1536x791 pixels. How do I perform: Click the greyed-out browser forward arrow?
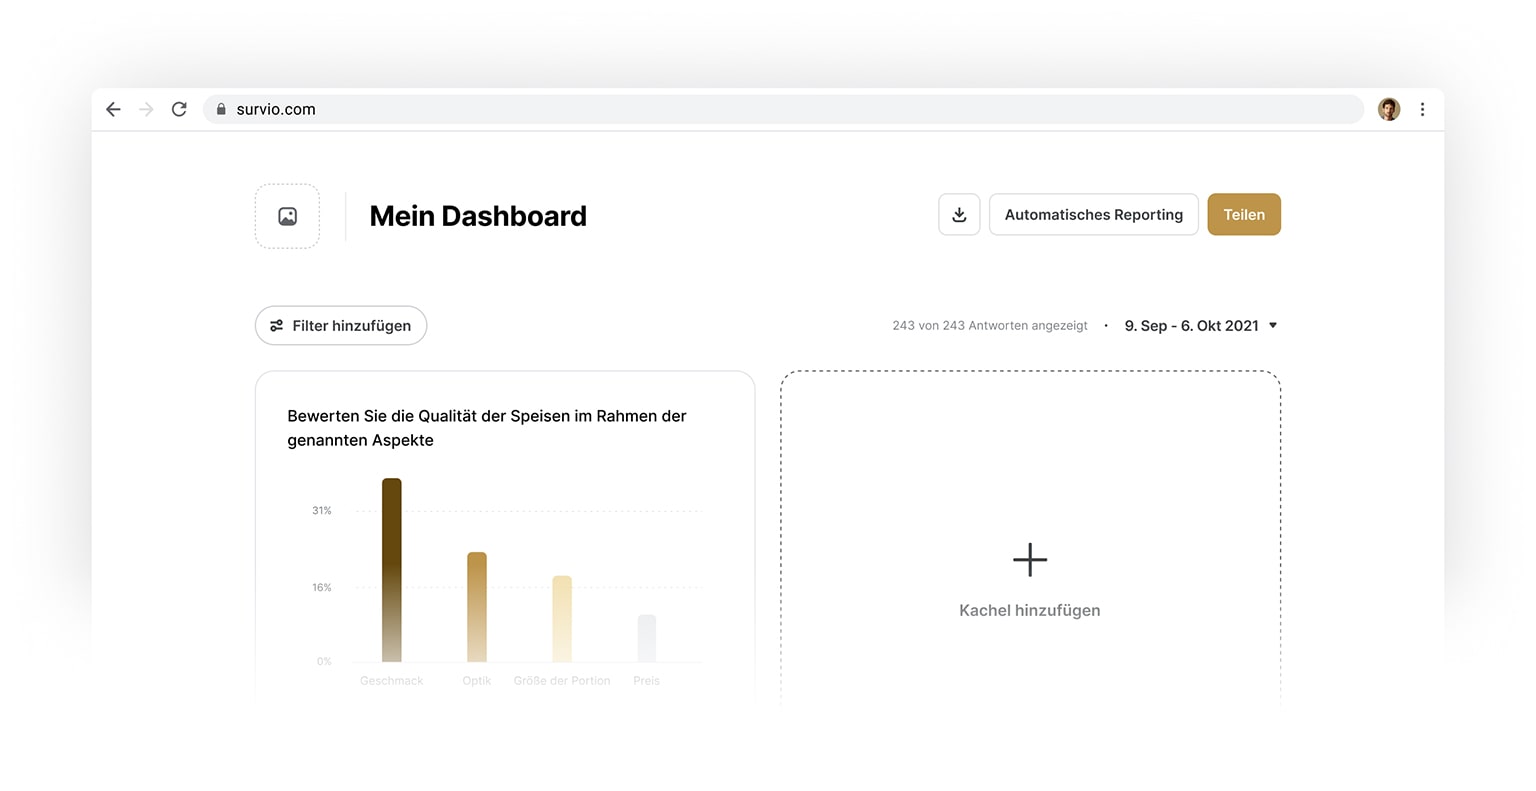click(x=145, y=109)
